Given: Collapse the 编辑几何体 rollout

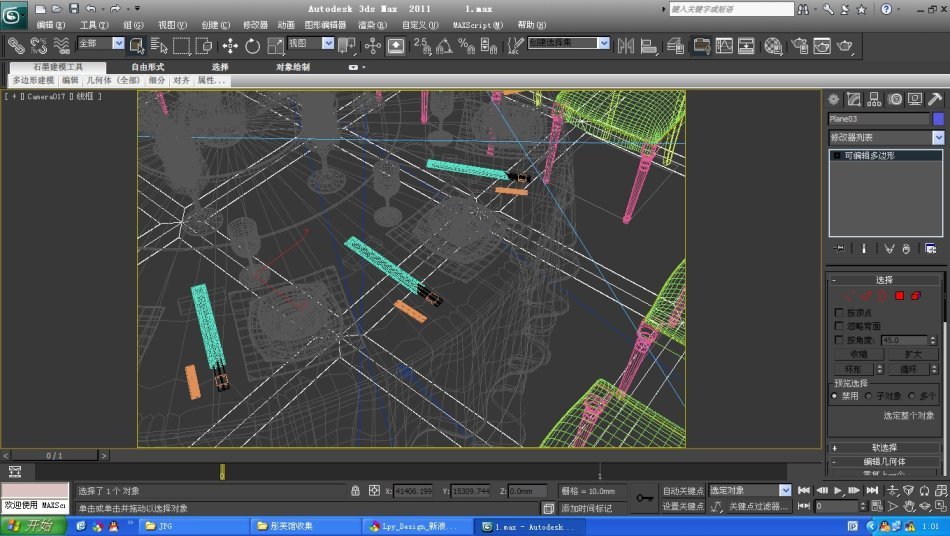Looking at the screenshot, I should pyautogui.click(x=884, y=462).
